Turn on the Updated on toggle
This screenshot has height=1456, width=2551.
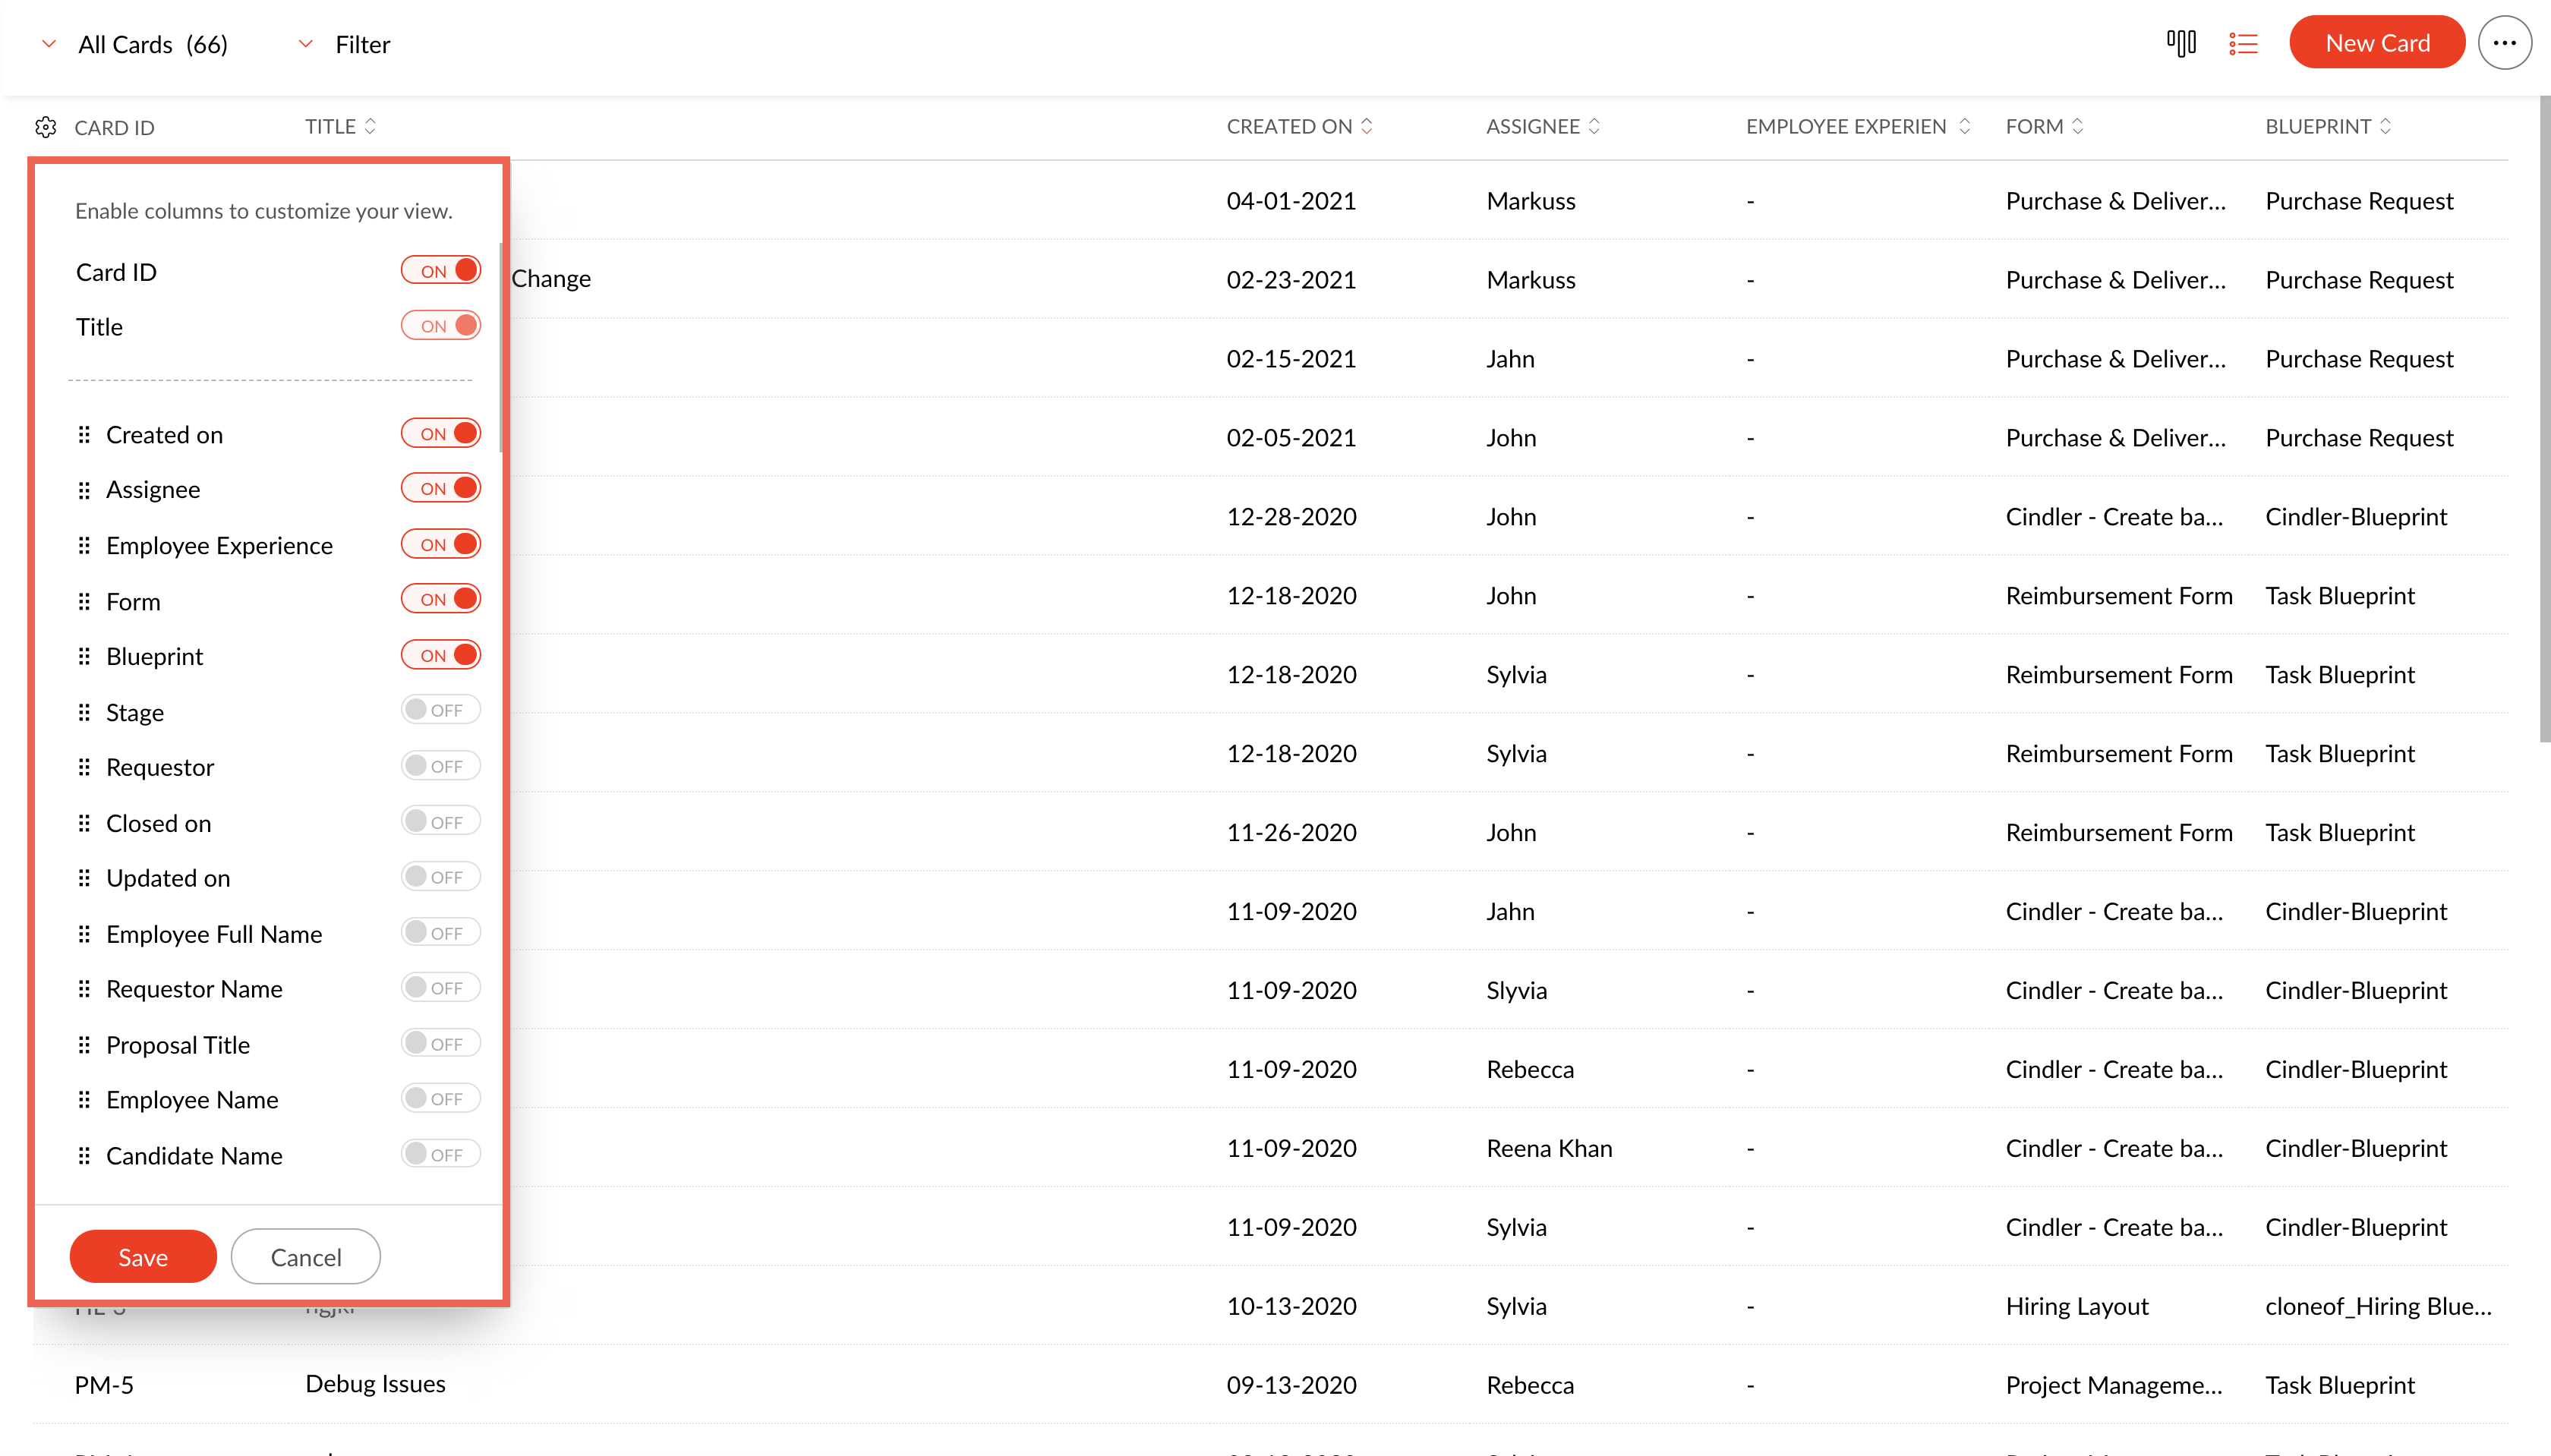click(x=441, y=877)
